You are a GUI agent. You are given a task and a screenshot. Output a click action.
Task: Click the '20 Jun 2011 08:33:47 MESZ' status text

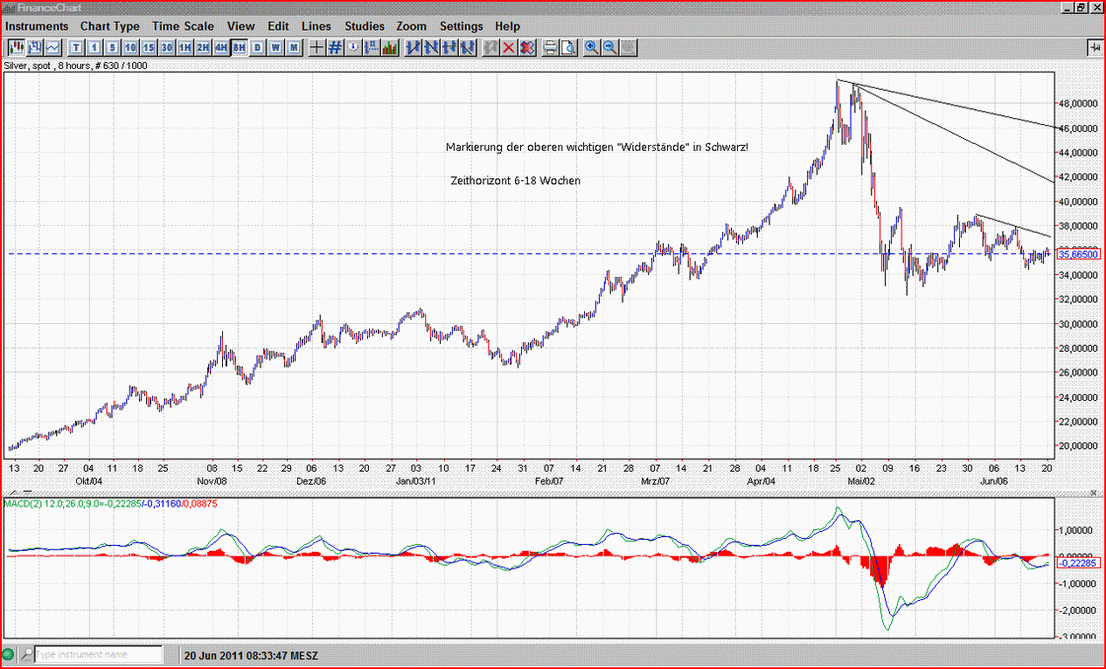(251, 655)
